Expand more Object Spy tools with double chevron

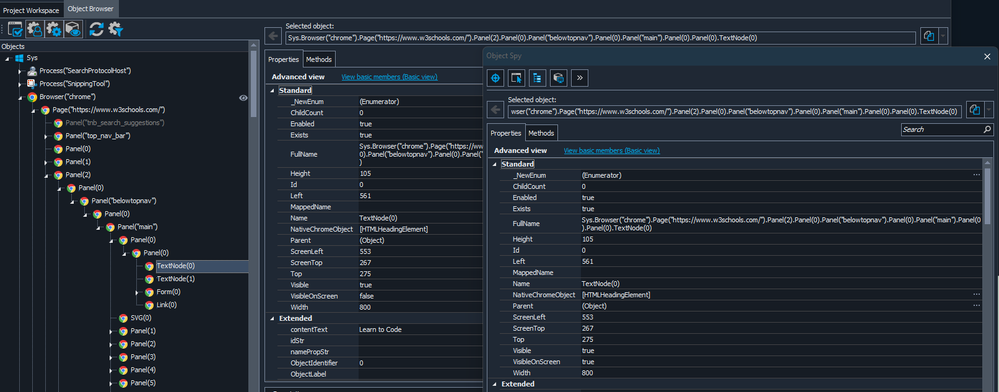(x=579, y=78)
